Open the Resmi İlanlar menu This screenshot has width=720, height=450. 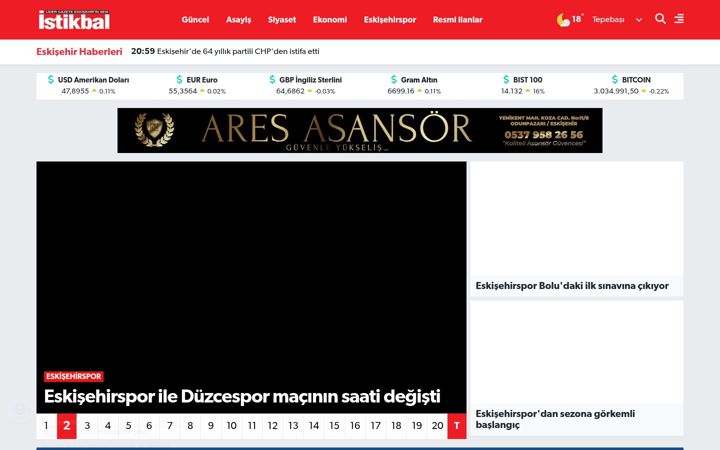tap(457, 20)
